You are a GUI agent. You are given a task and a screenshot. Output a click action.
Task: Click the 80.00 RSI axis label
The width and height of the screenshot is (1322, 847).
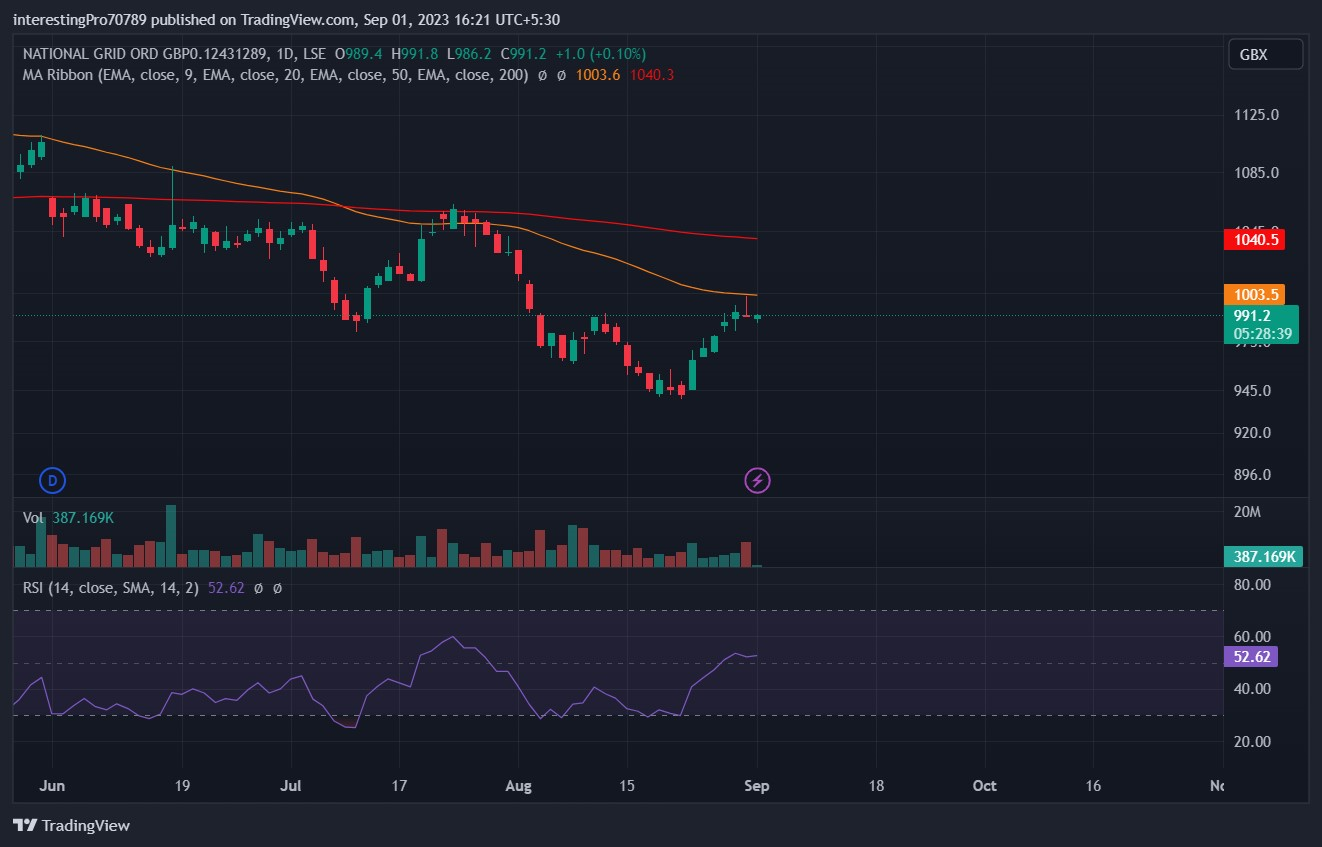[1252, 584]
